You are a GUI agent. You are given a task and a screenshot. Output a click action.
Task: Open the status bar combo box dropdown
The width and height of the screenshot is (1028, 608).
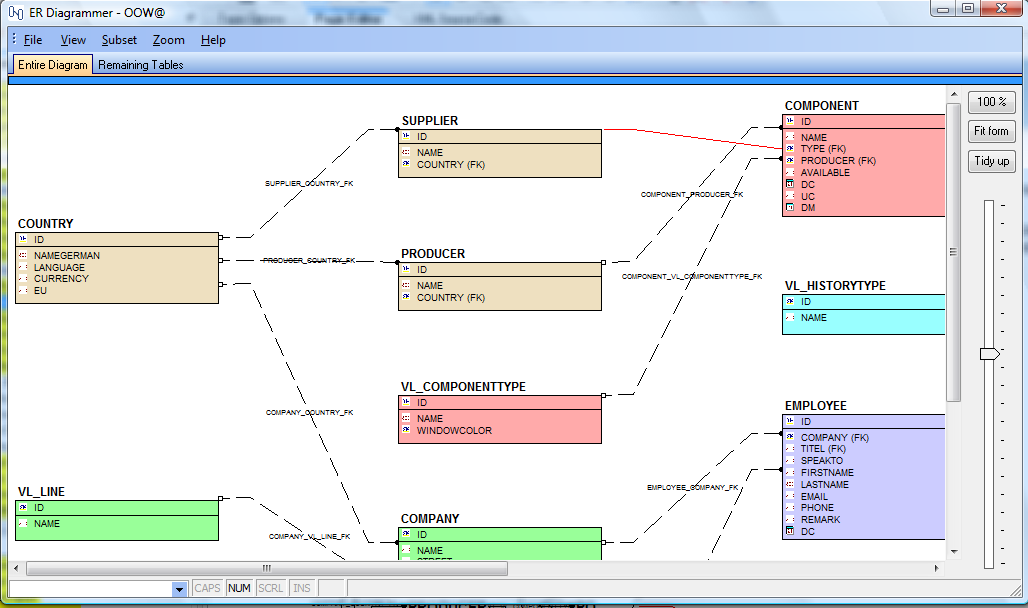coord(179,589)
